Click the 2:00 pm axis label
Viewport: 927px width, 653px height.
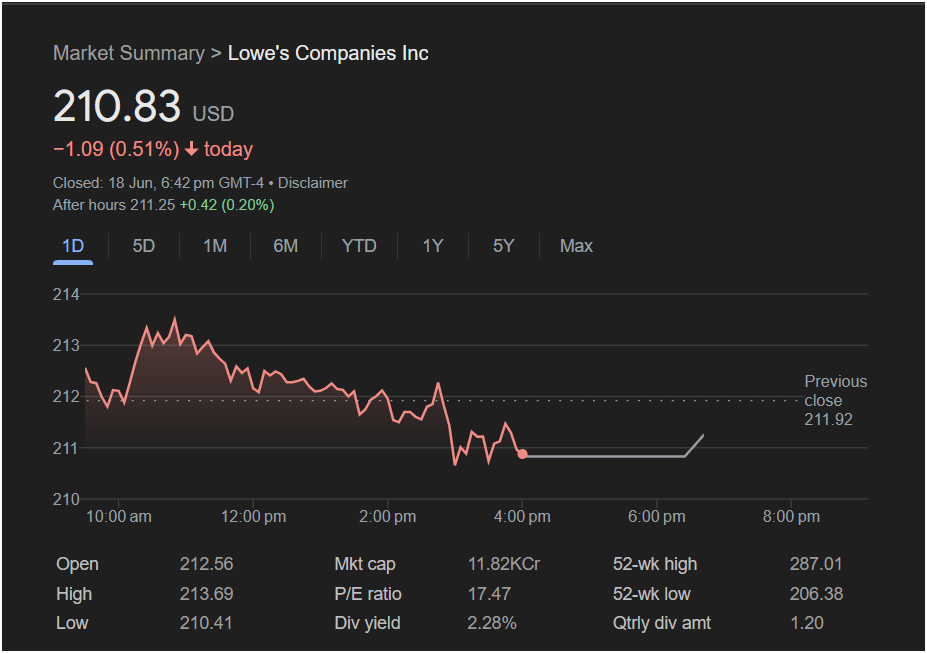coord(388,516)
